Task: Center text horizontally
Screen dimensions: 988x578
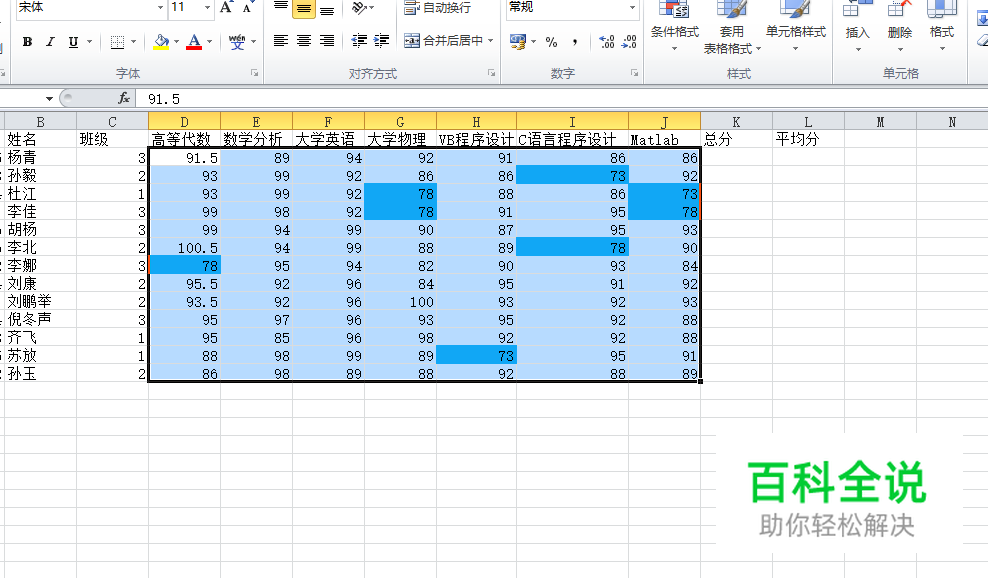Action: point(304,41)
